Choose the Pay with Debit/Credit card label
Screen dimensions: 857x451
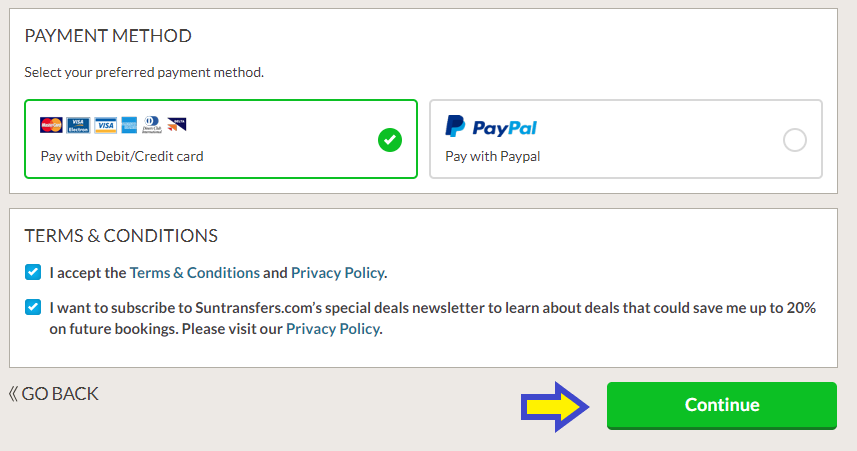(x=122, y=156)
